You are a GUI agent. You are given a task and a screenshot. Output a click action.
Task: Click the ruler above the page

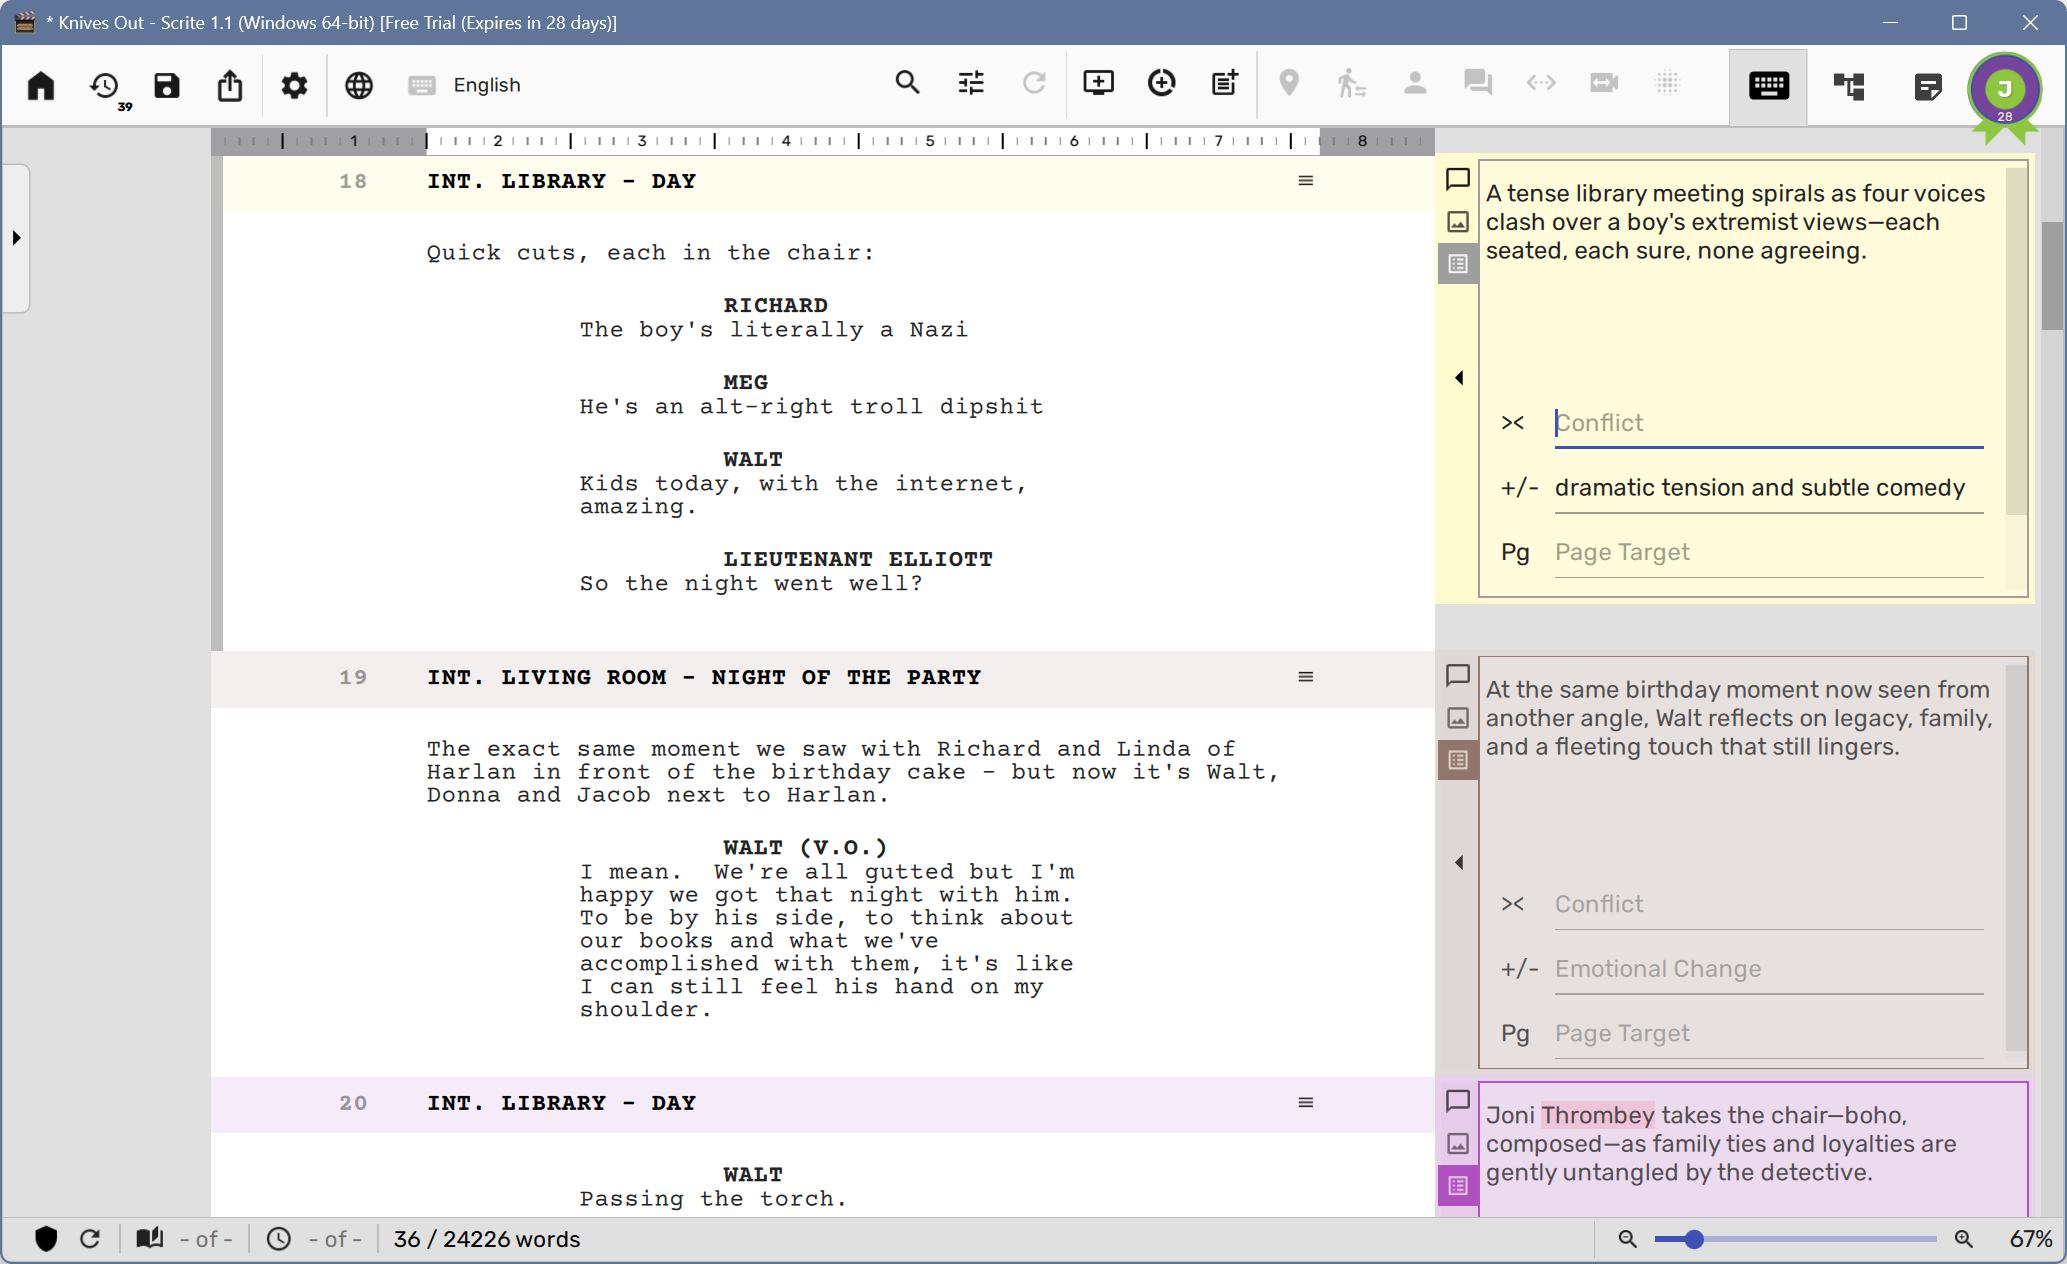822,141
